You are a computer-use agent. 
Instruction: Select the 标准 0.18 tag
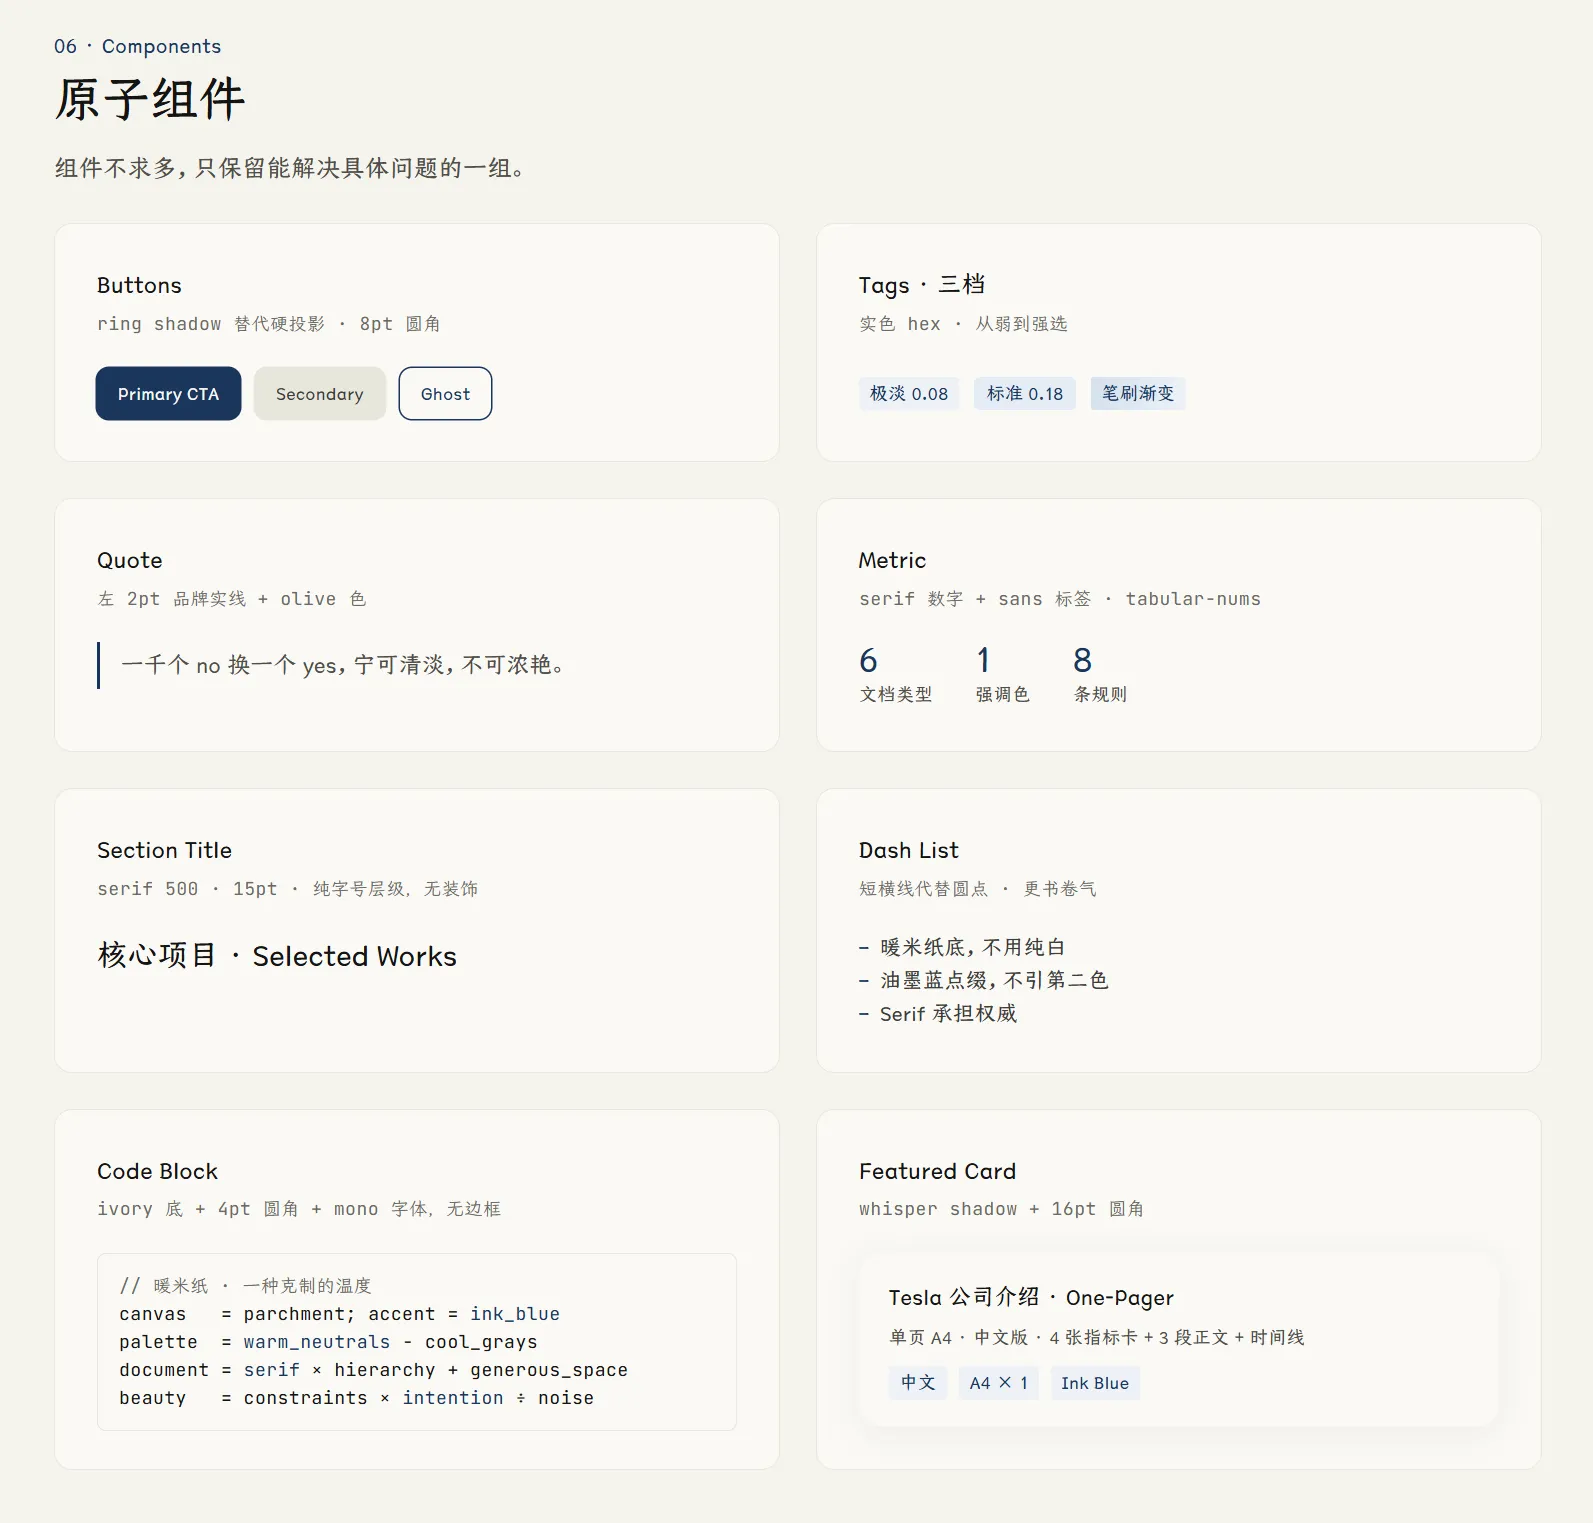(x=1025, y=394)
